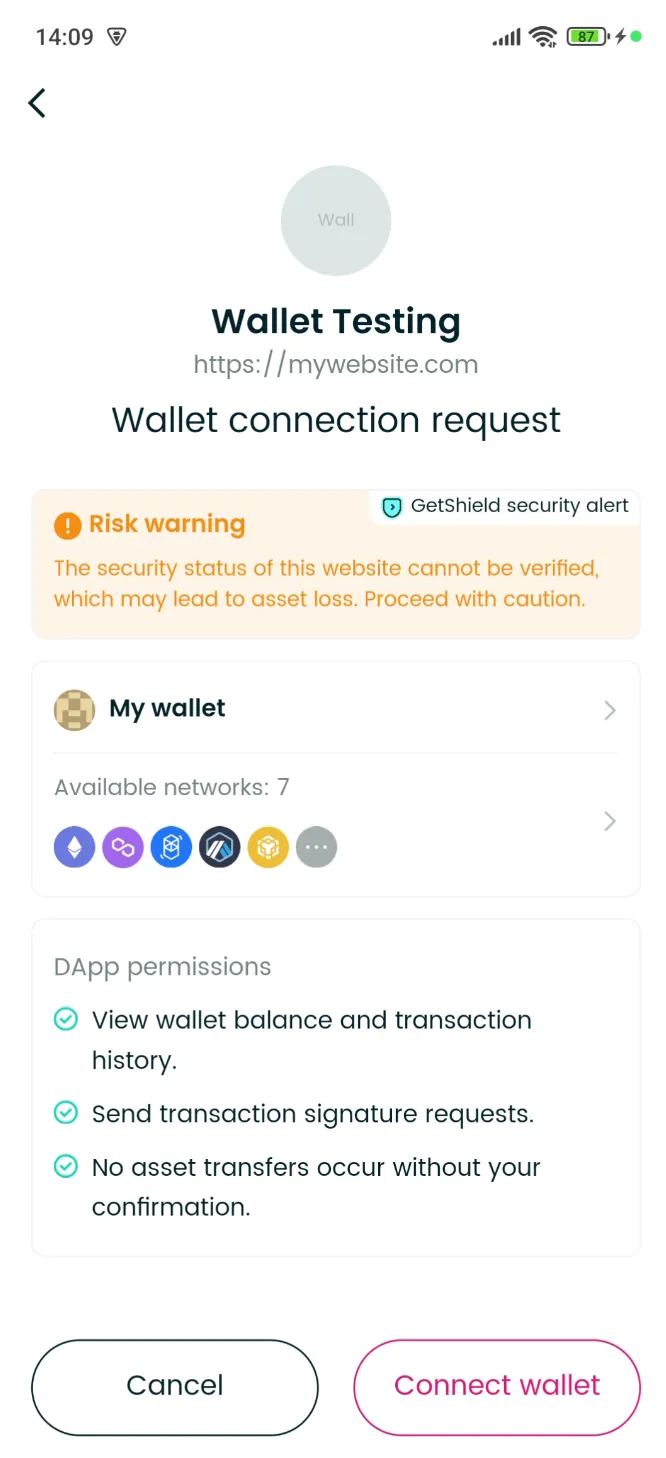Go back using the back arrow

tap(36, 103)
